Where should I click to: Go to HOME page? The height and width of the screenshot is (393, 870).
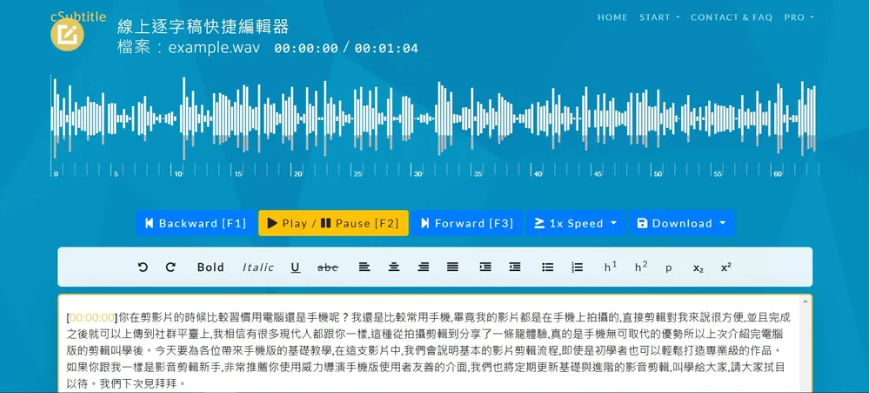[x=612, y=17]
